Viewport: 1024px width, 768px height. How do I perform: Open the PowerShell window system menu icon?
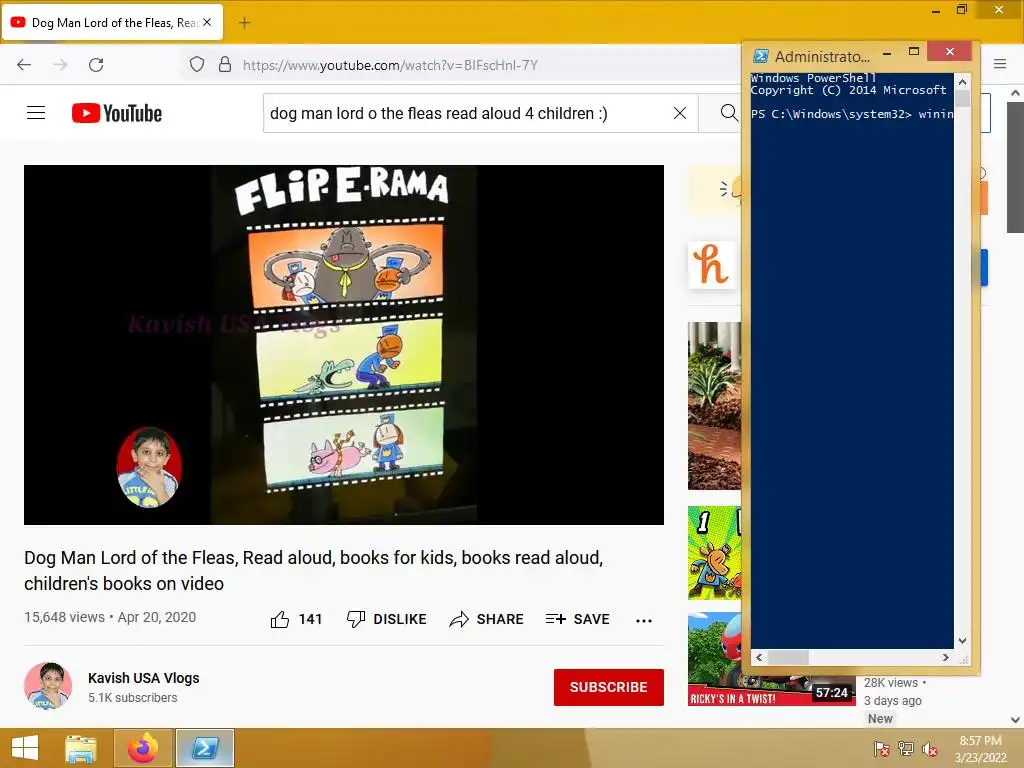(x=761, y=56)
